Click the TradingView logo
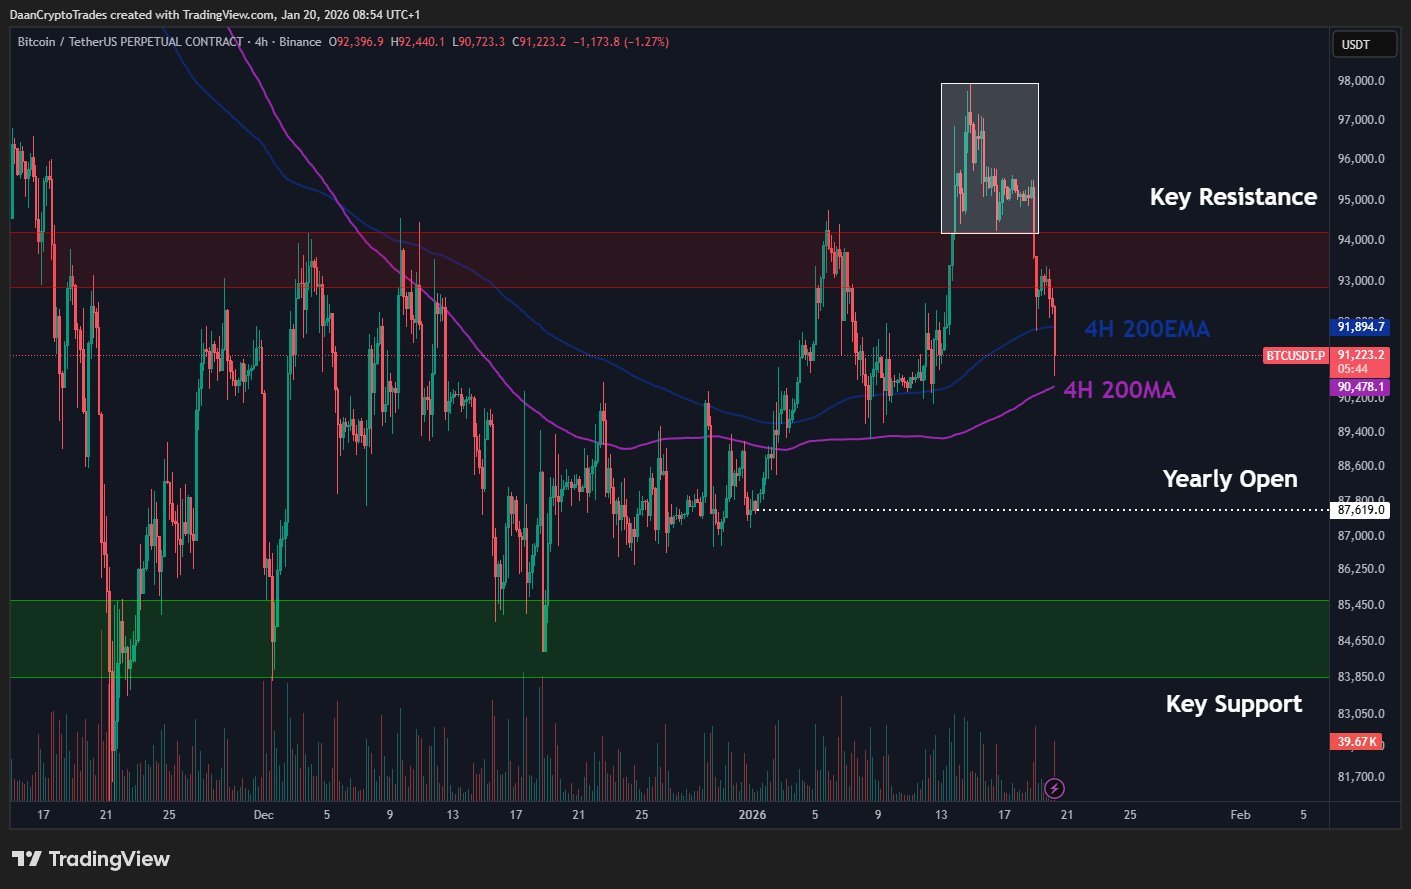The width and height of the screenshot is (1411, 889). pos(91,859)
